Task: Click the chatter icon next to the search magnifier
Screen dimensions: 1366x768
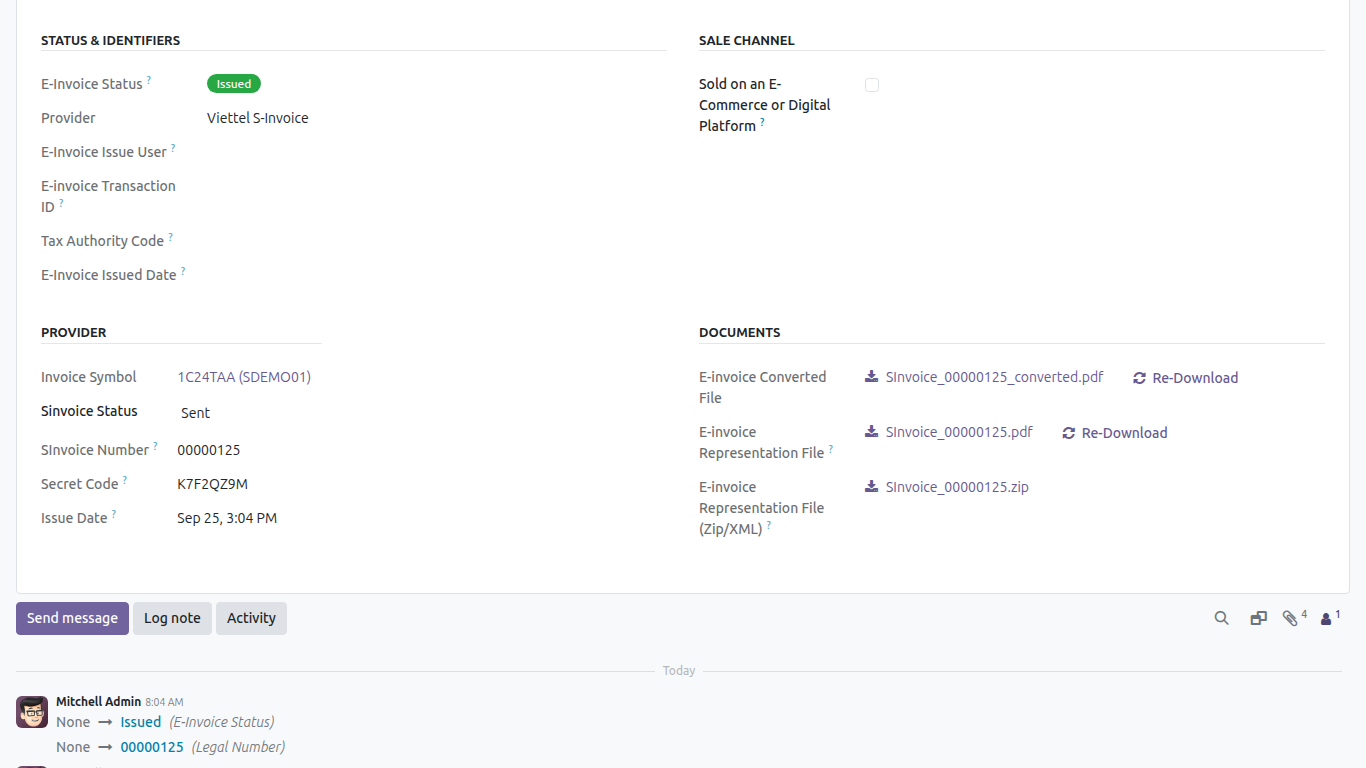Action: click(x=1258, y=618)
